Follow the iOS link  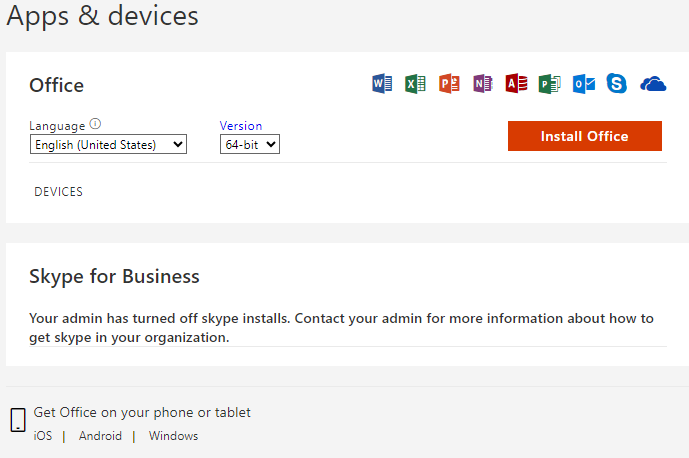[x=43, y=436]
